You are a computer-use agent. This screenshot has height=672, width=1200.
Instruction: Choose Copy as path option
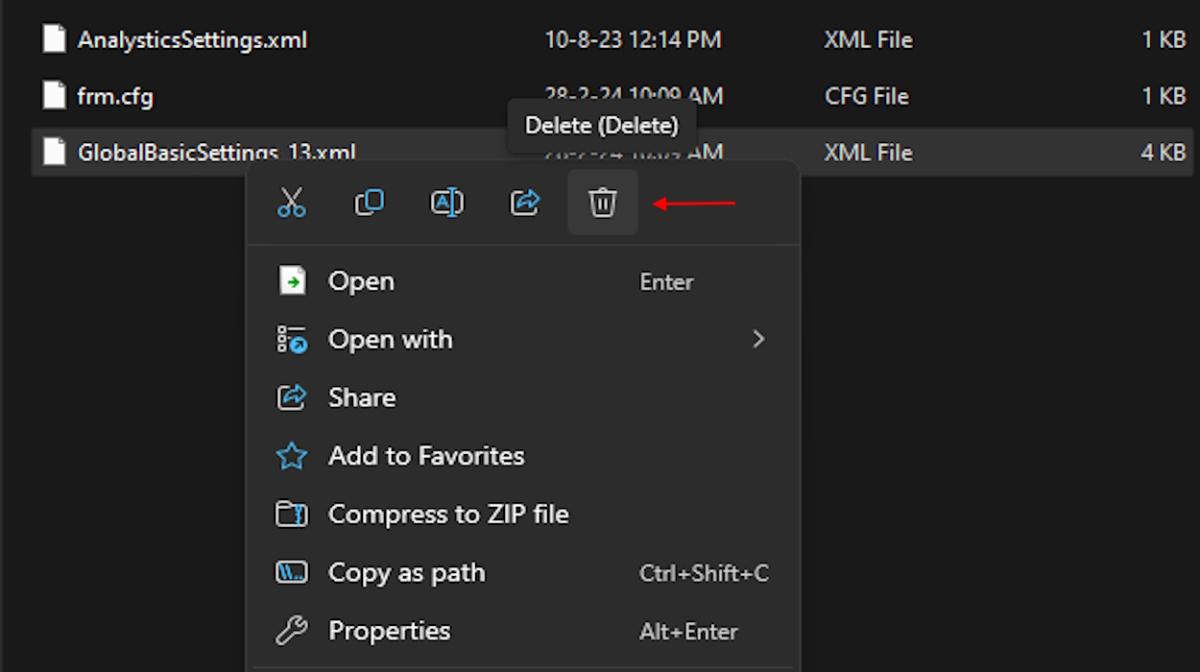coord(406,573)
